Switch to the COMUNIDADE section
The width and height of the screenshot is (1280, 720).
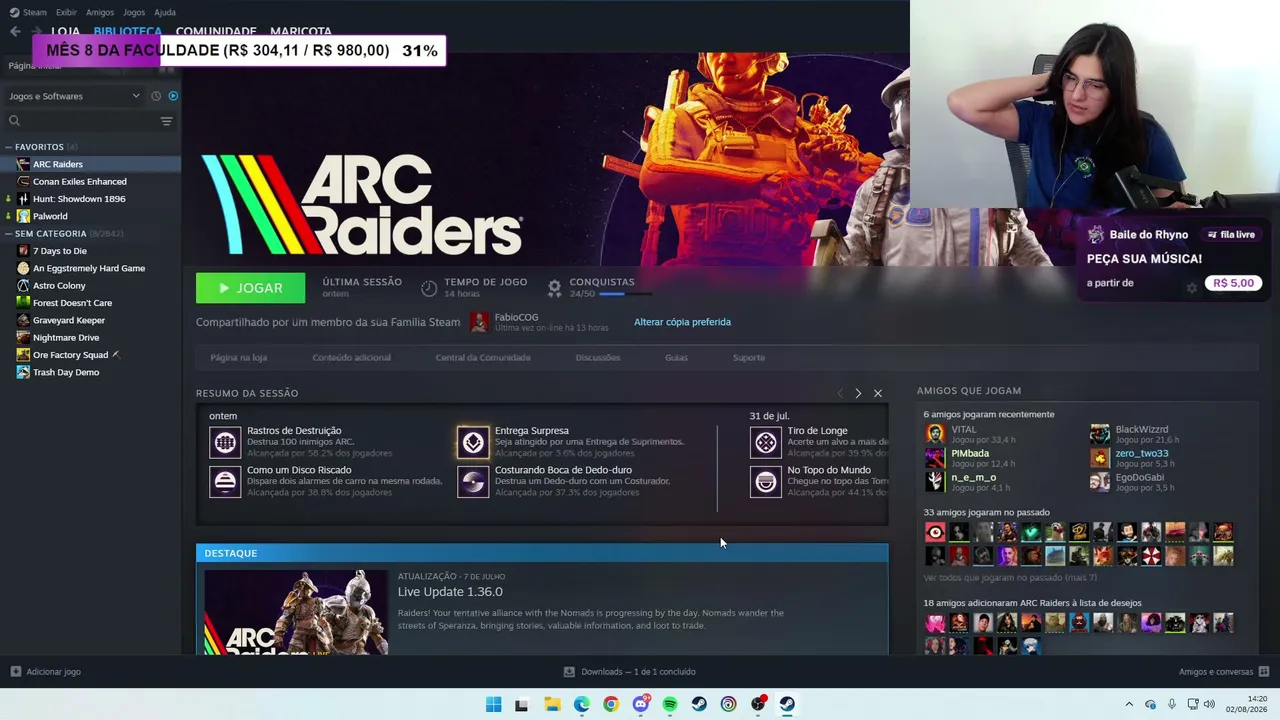[x=216, y=31]
